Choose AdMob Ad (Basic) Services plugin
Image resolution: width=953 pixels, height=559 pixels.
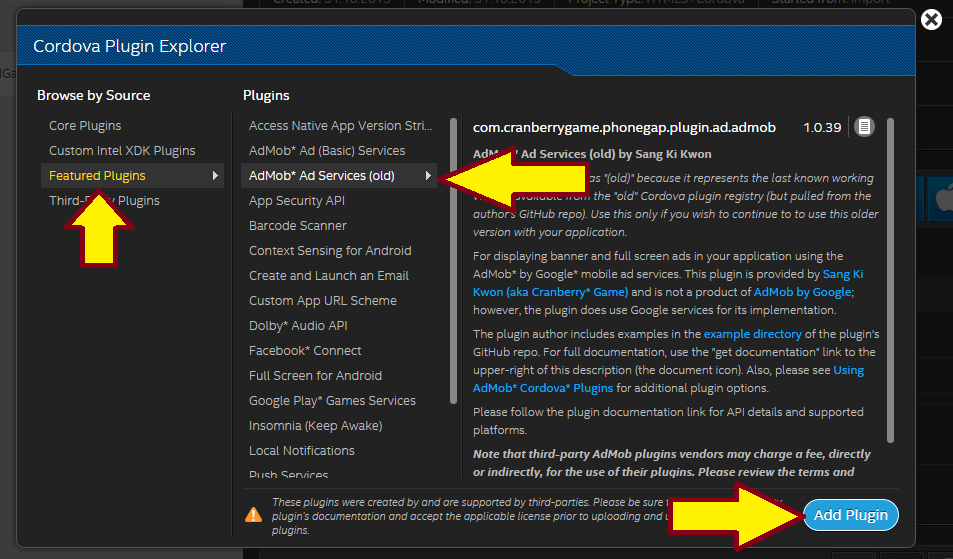click(327, 151)
